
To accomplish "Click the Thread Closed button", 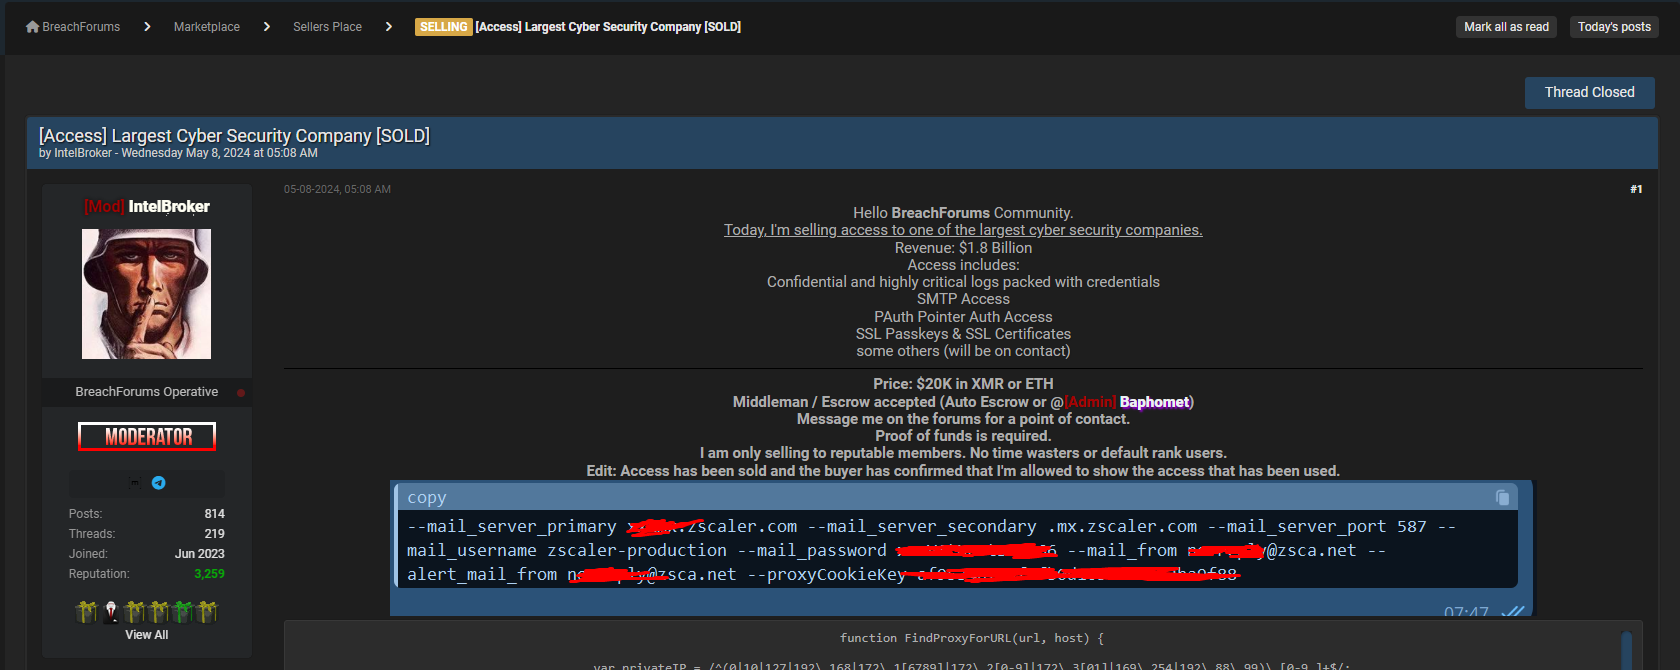I will [x=1589, y=92].
